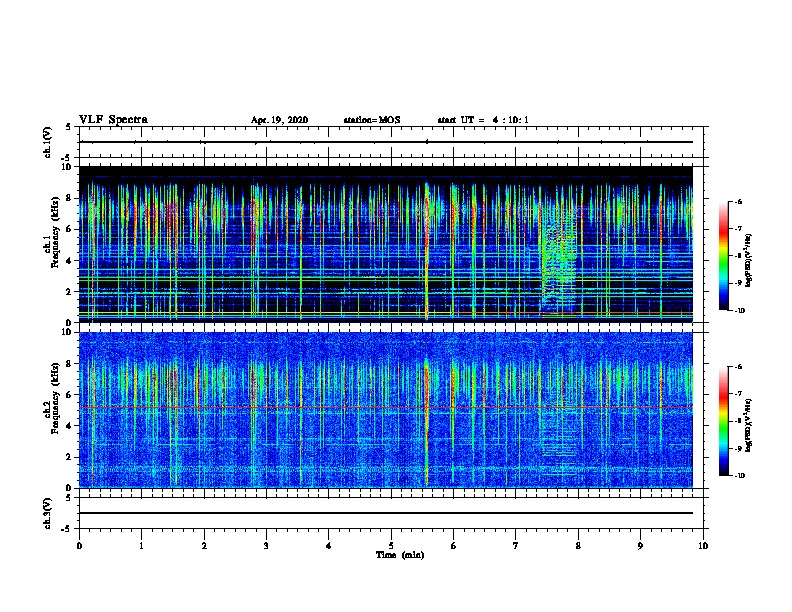Click the '-10' label on ch.2 colorbar
This screenshot has width=792, height=612.
coord(739,476)
